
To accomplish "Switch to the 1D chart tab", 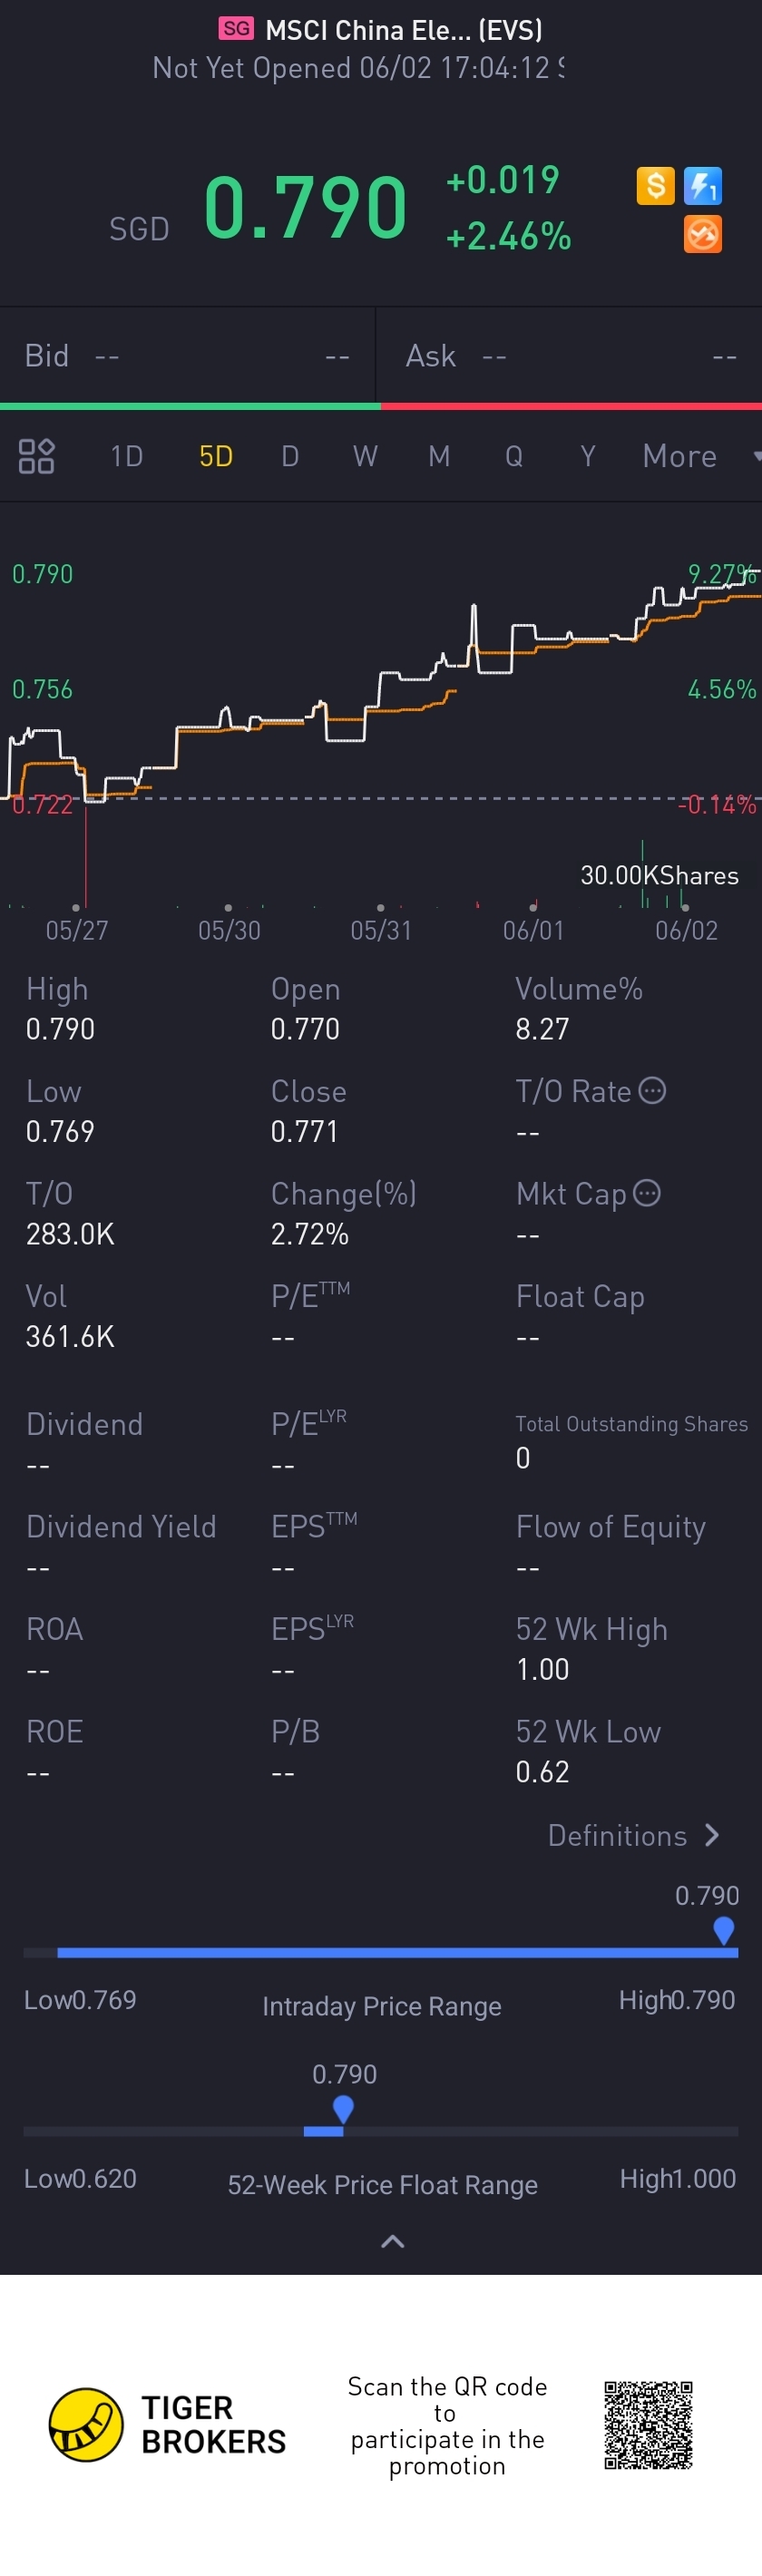I will 127,456.
